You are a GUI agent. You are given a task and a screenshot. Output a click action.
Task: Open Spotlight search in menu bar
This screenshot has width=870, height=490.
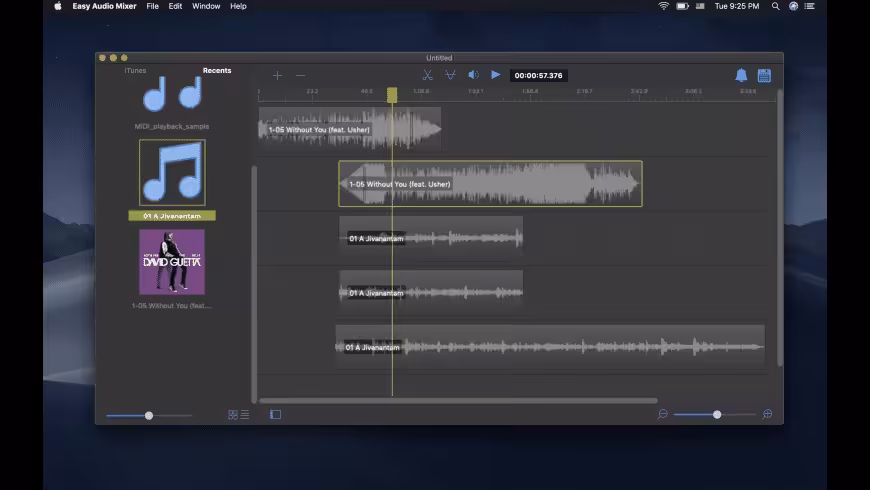tap(776, 6)
